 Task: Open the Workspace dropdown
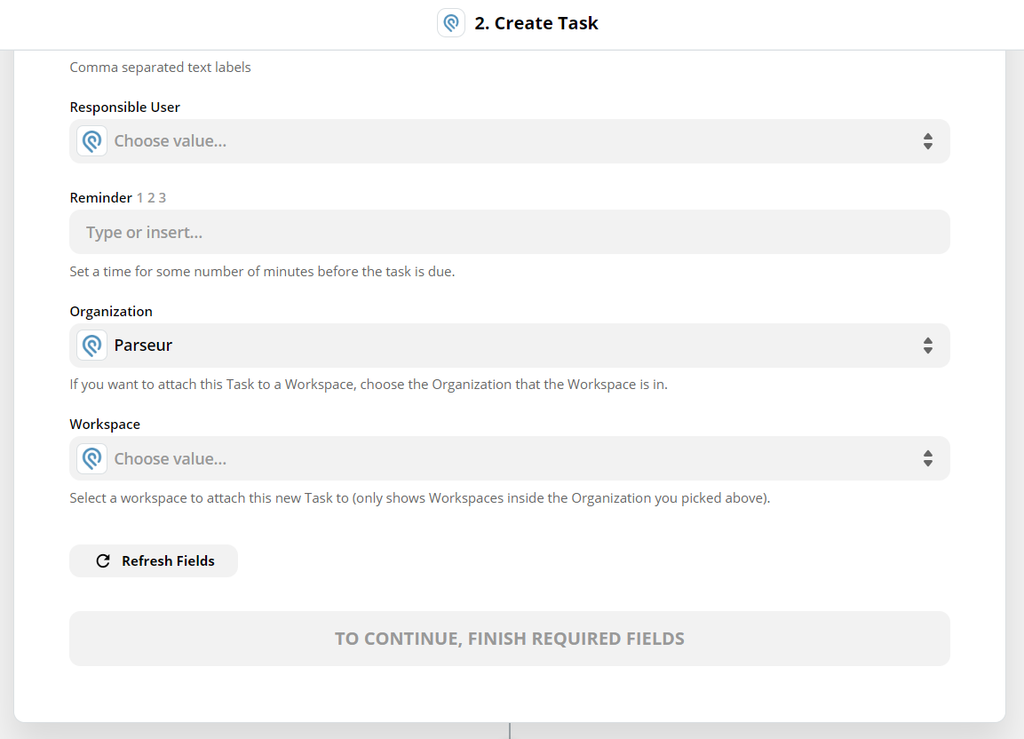pos(500,458)
